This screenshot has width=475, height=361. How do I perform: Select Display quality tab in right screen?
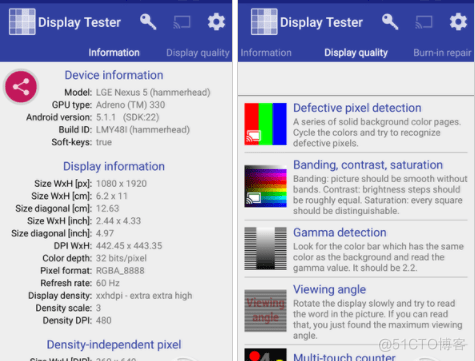coord(356,53)
